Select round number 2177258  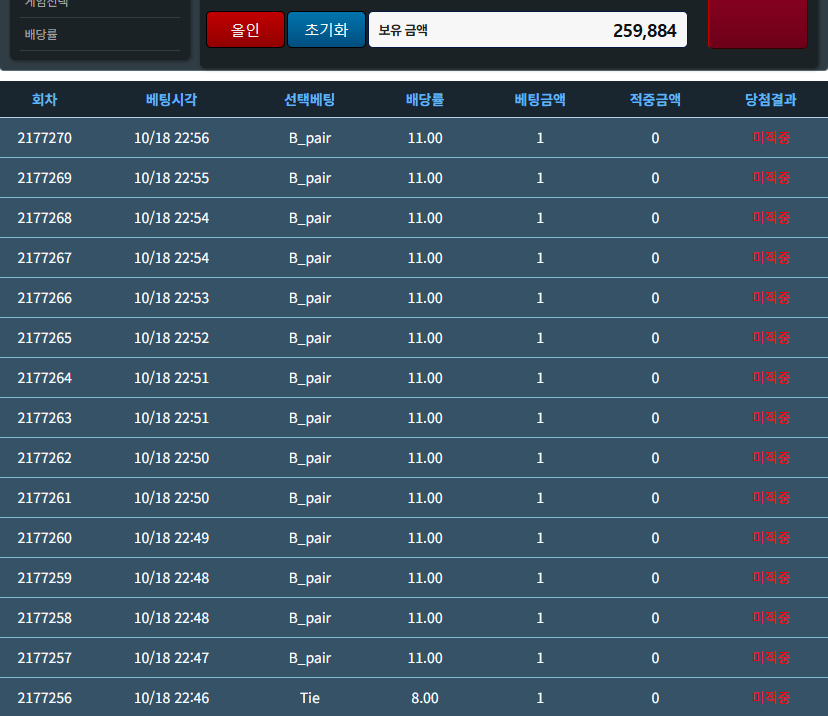(x=44, y=618)
